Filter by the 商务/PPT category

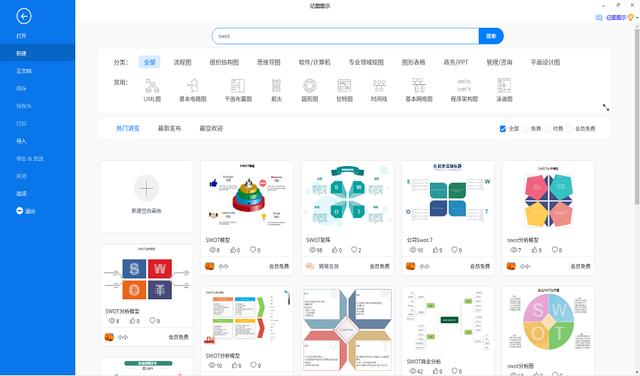(x=456, y=62)
